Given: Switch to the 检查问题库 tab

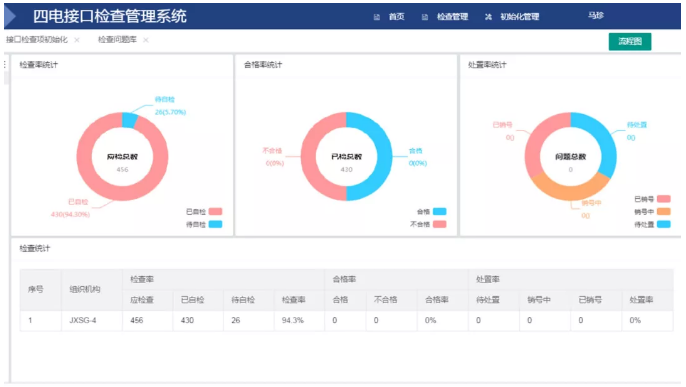Looking at the screenshot, I should pyautogui.click(x=117, y=40).
